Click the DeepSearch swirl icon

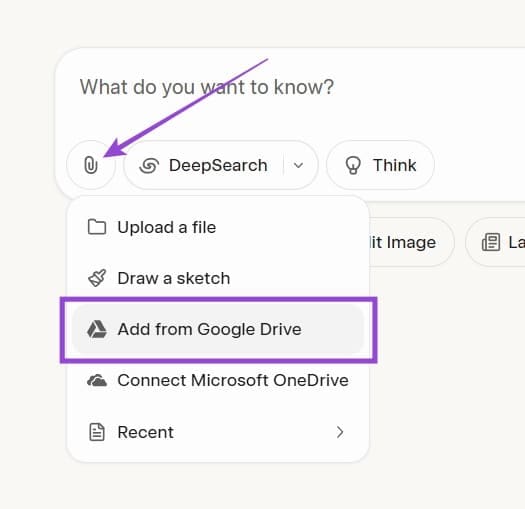pos(149,165)
